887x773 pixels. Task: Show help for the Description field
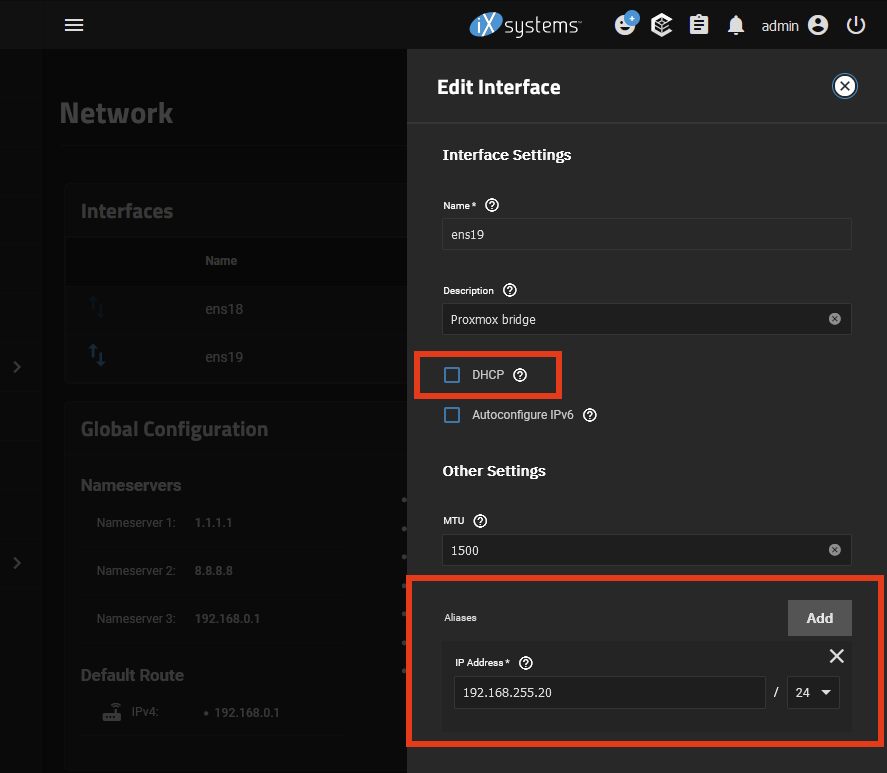pos(510,291)
